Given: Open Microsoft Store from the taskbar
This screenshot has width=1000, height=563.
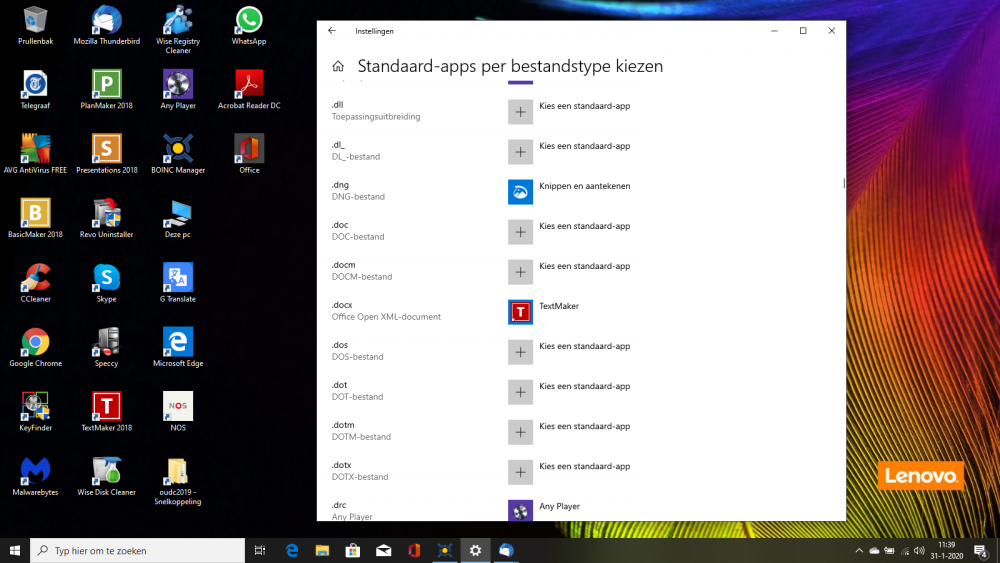Looking at the screenshot, I should pos(352,550).
